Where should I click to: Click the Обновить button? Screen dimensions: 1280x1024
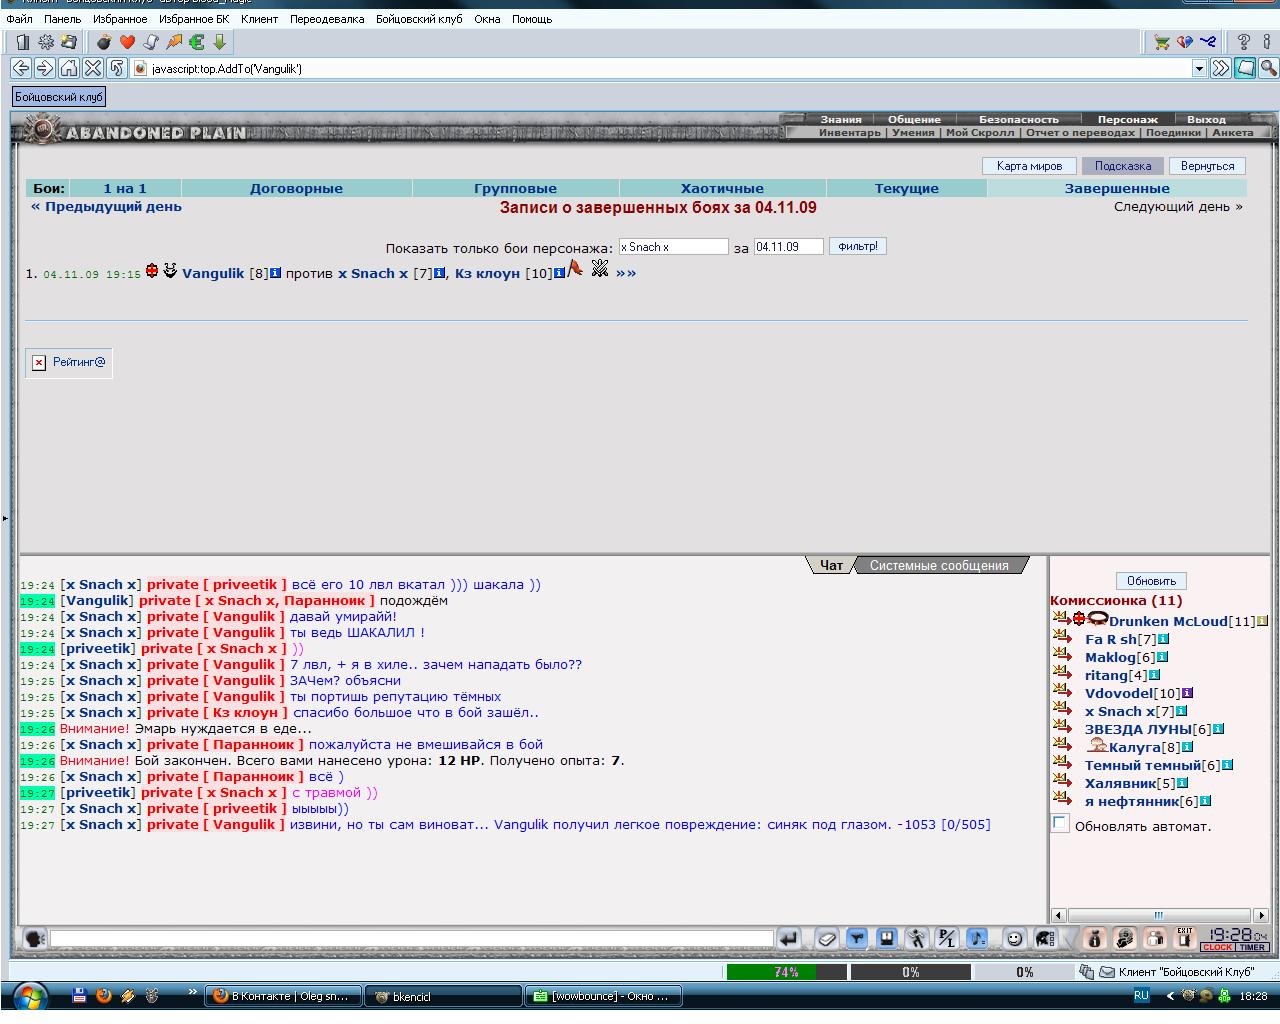[x=1151, y=581]
